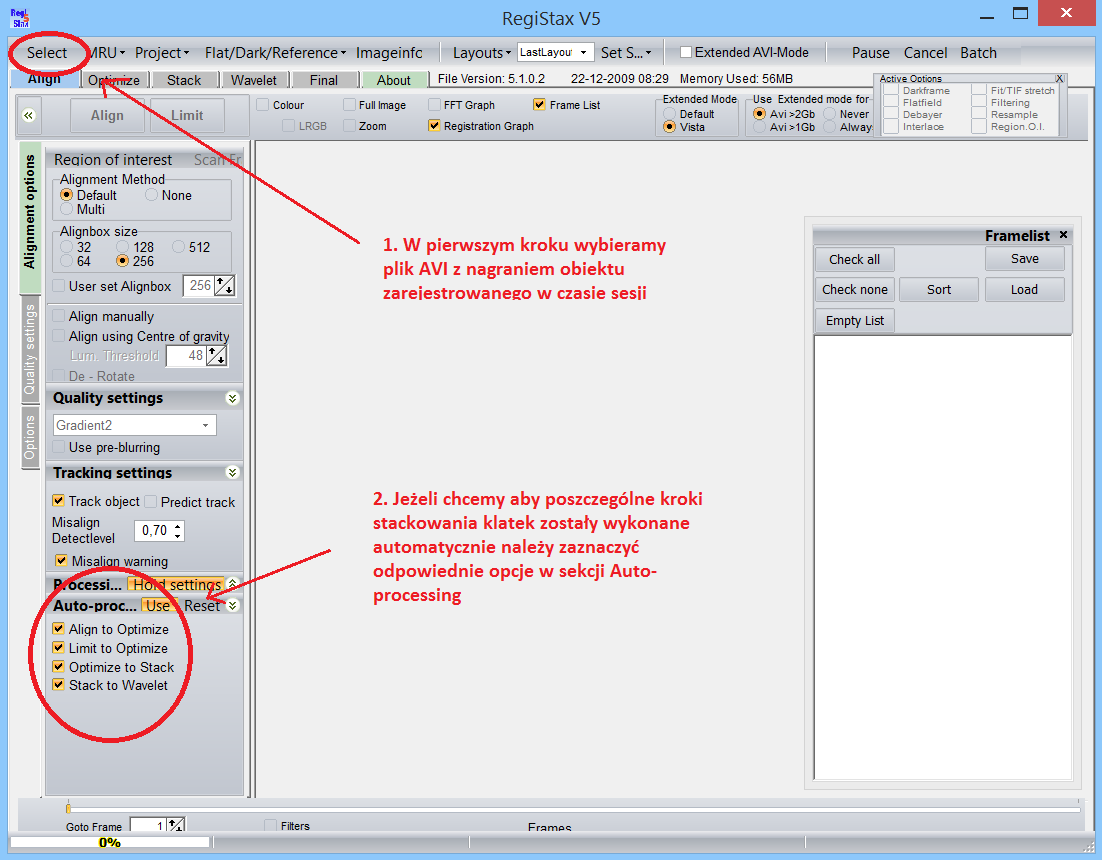Viewport: 1102px width, 860px height.
Task: Click Check none in Framelist
Action: (855, 289)
